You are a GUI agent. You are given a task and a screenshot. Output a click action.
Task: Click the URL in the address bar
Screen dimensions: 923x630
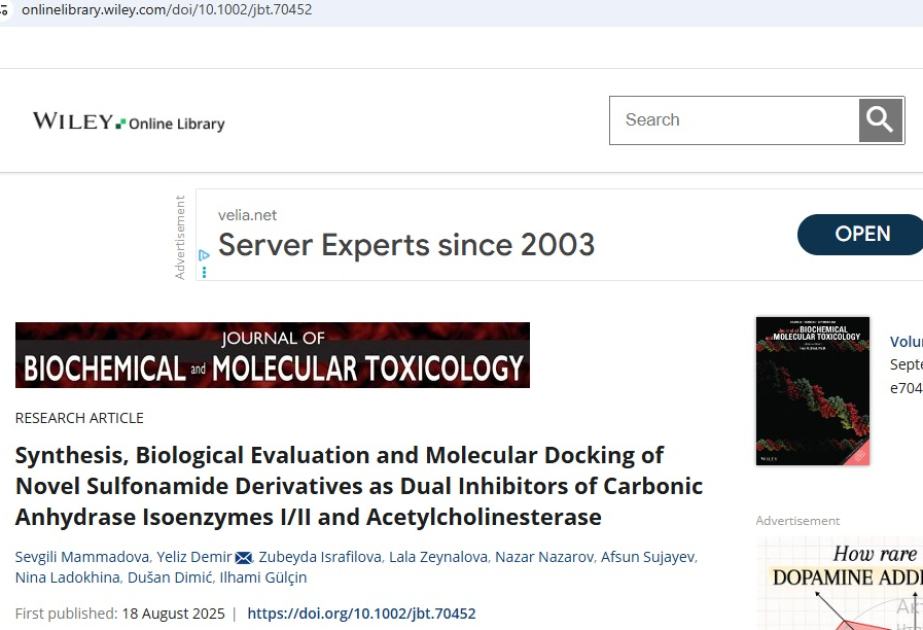tap(167, 9)
